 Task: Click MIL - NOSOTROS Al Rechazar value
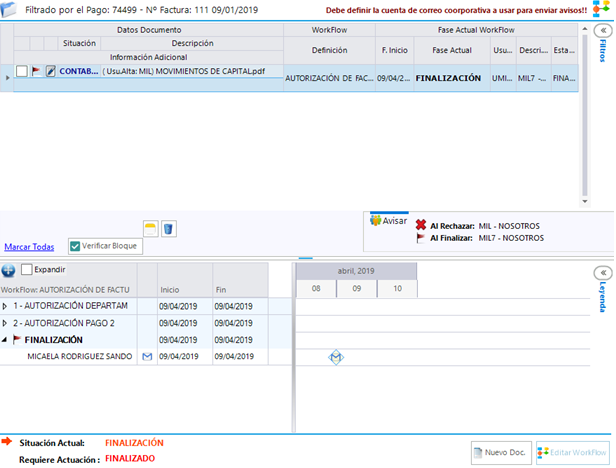point(509,226)
